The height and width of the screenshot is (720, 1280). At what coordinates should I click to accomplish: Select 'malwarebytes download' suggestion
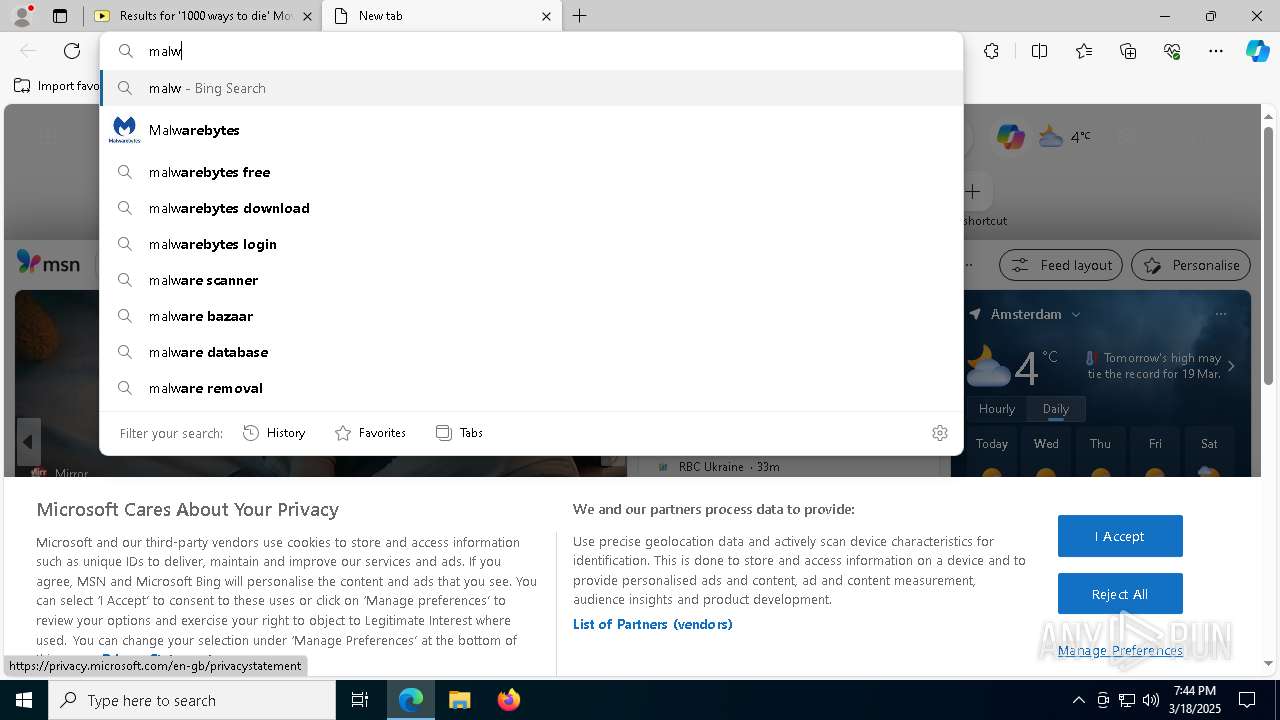pyautogui.click(x=531, y=208)
